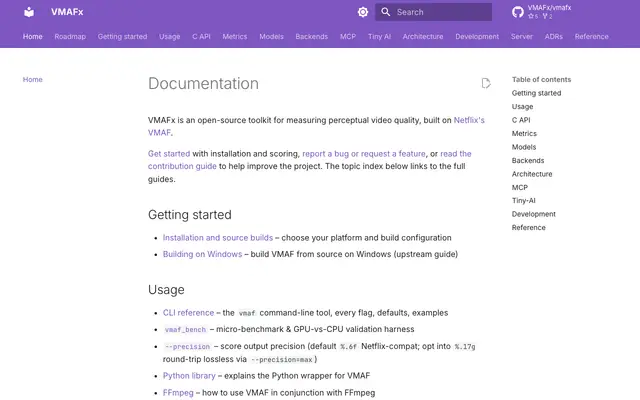Image resolution: width=640 pixels, height=400 pixels.
Task: Open the Building on Windows link
Action: pos(202,254)
